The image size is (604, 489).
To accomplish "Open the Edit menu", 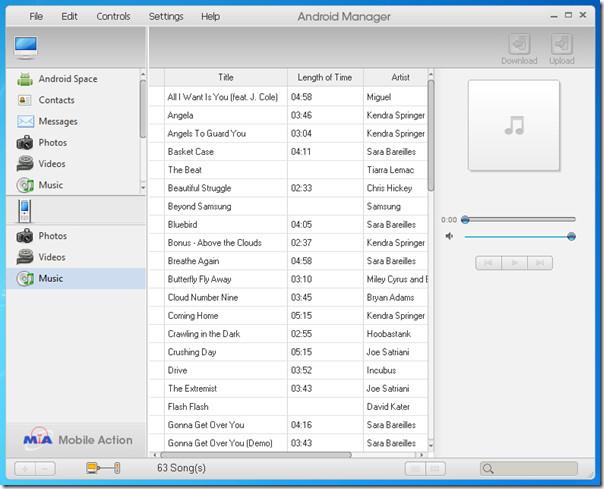I will click(69, 17).
